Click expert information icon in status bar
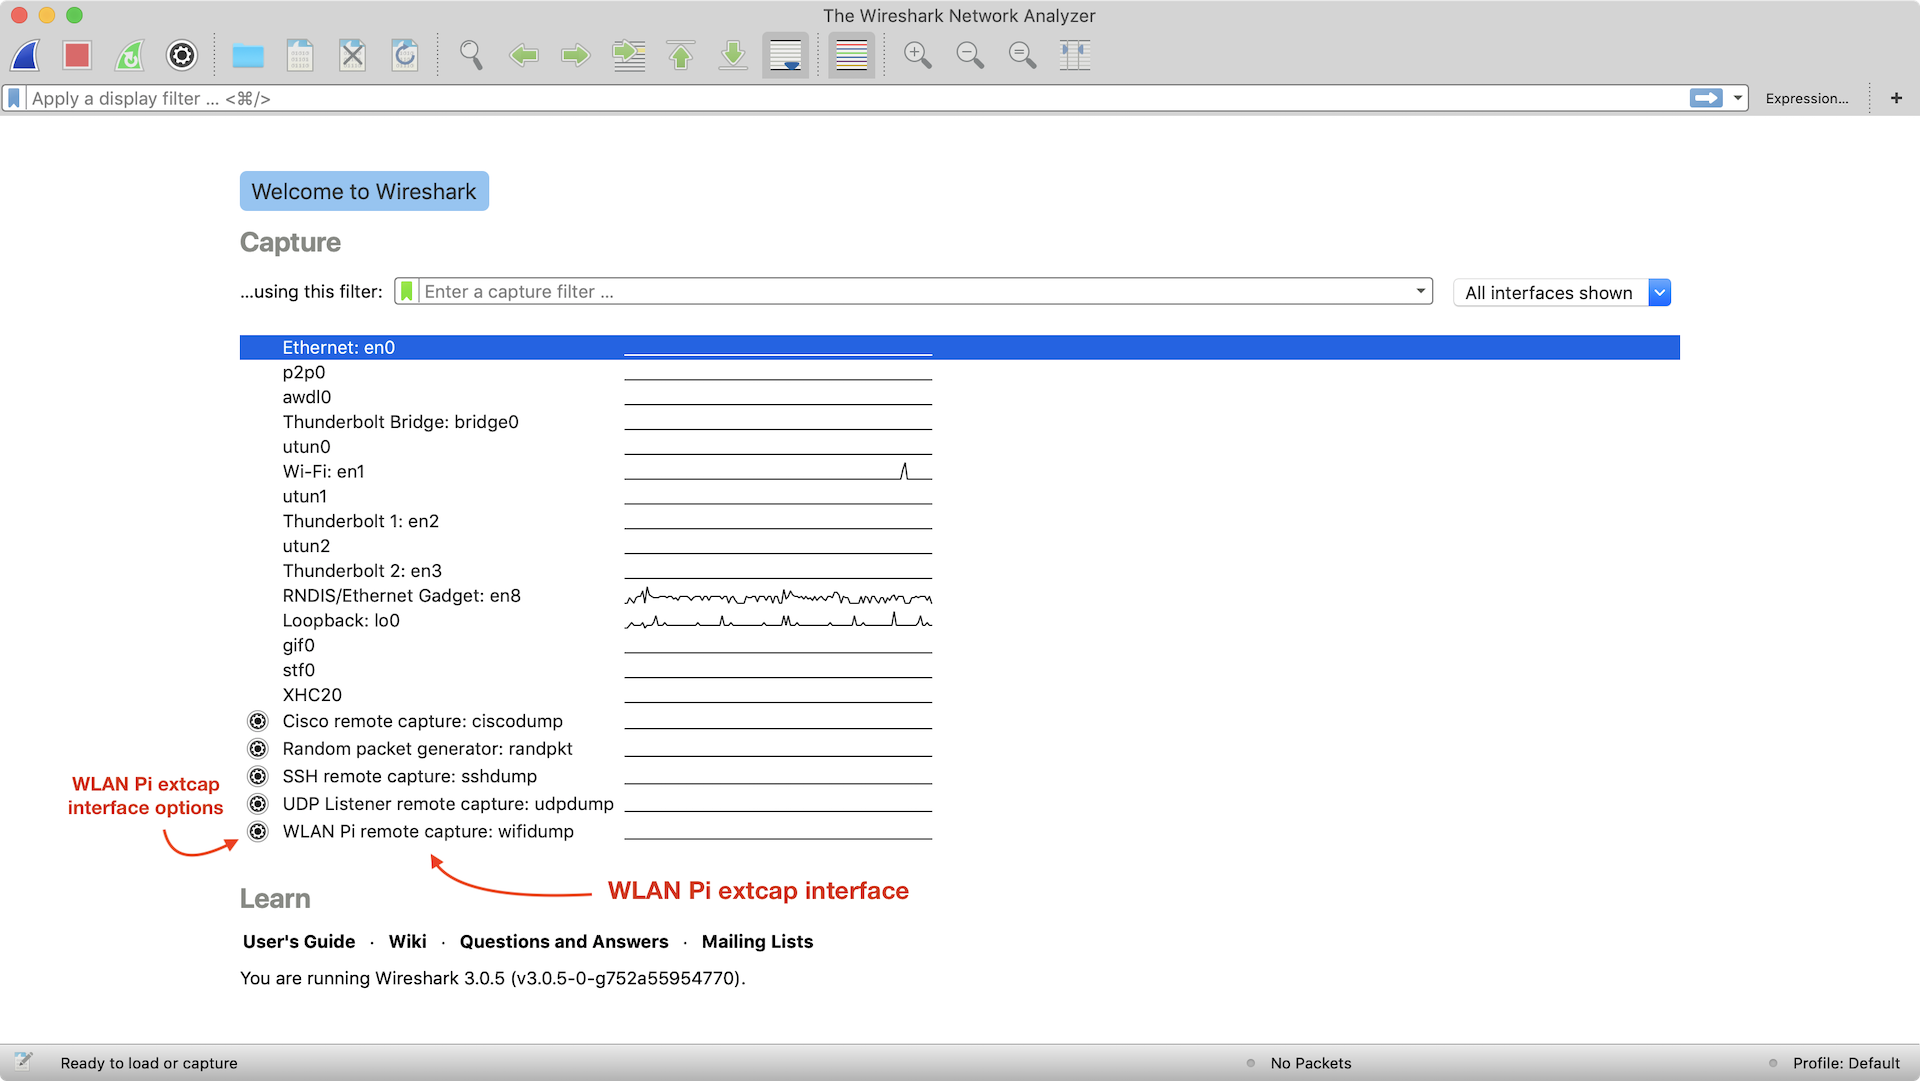The height and width of the screenshot is (1081, 1920). [24, 1061]
